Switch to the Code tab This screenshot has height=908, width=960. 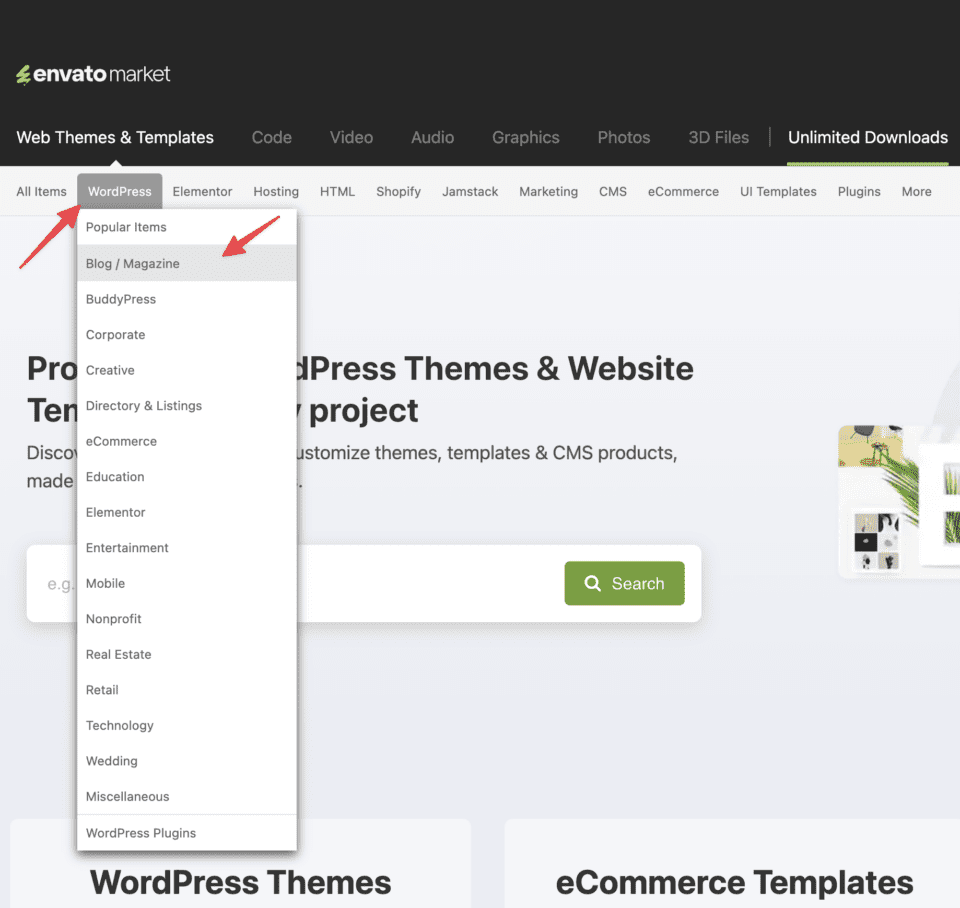[272, 138]
